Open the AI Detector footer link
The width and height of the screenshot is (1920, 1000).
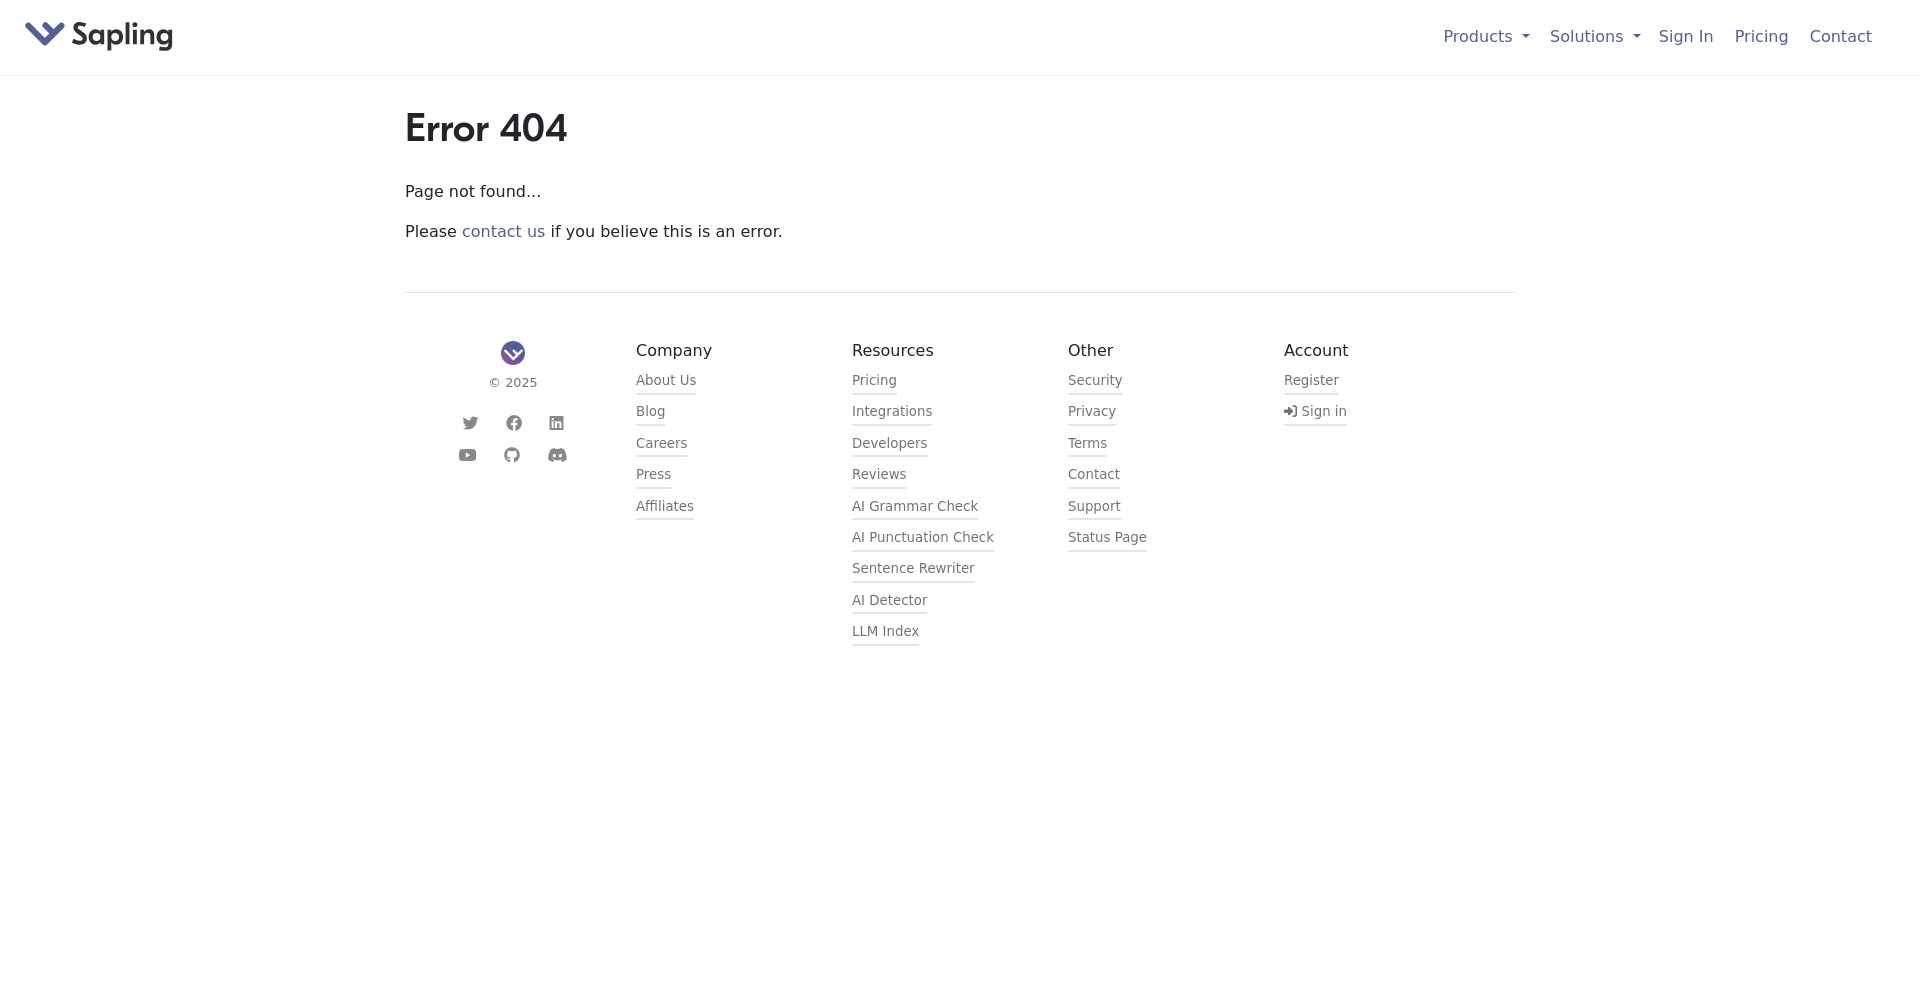(x=889, y=600)
